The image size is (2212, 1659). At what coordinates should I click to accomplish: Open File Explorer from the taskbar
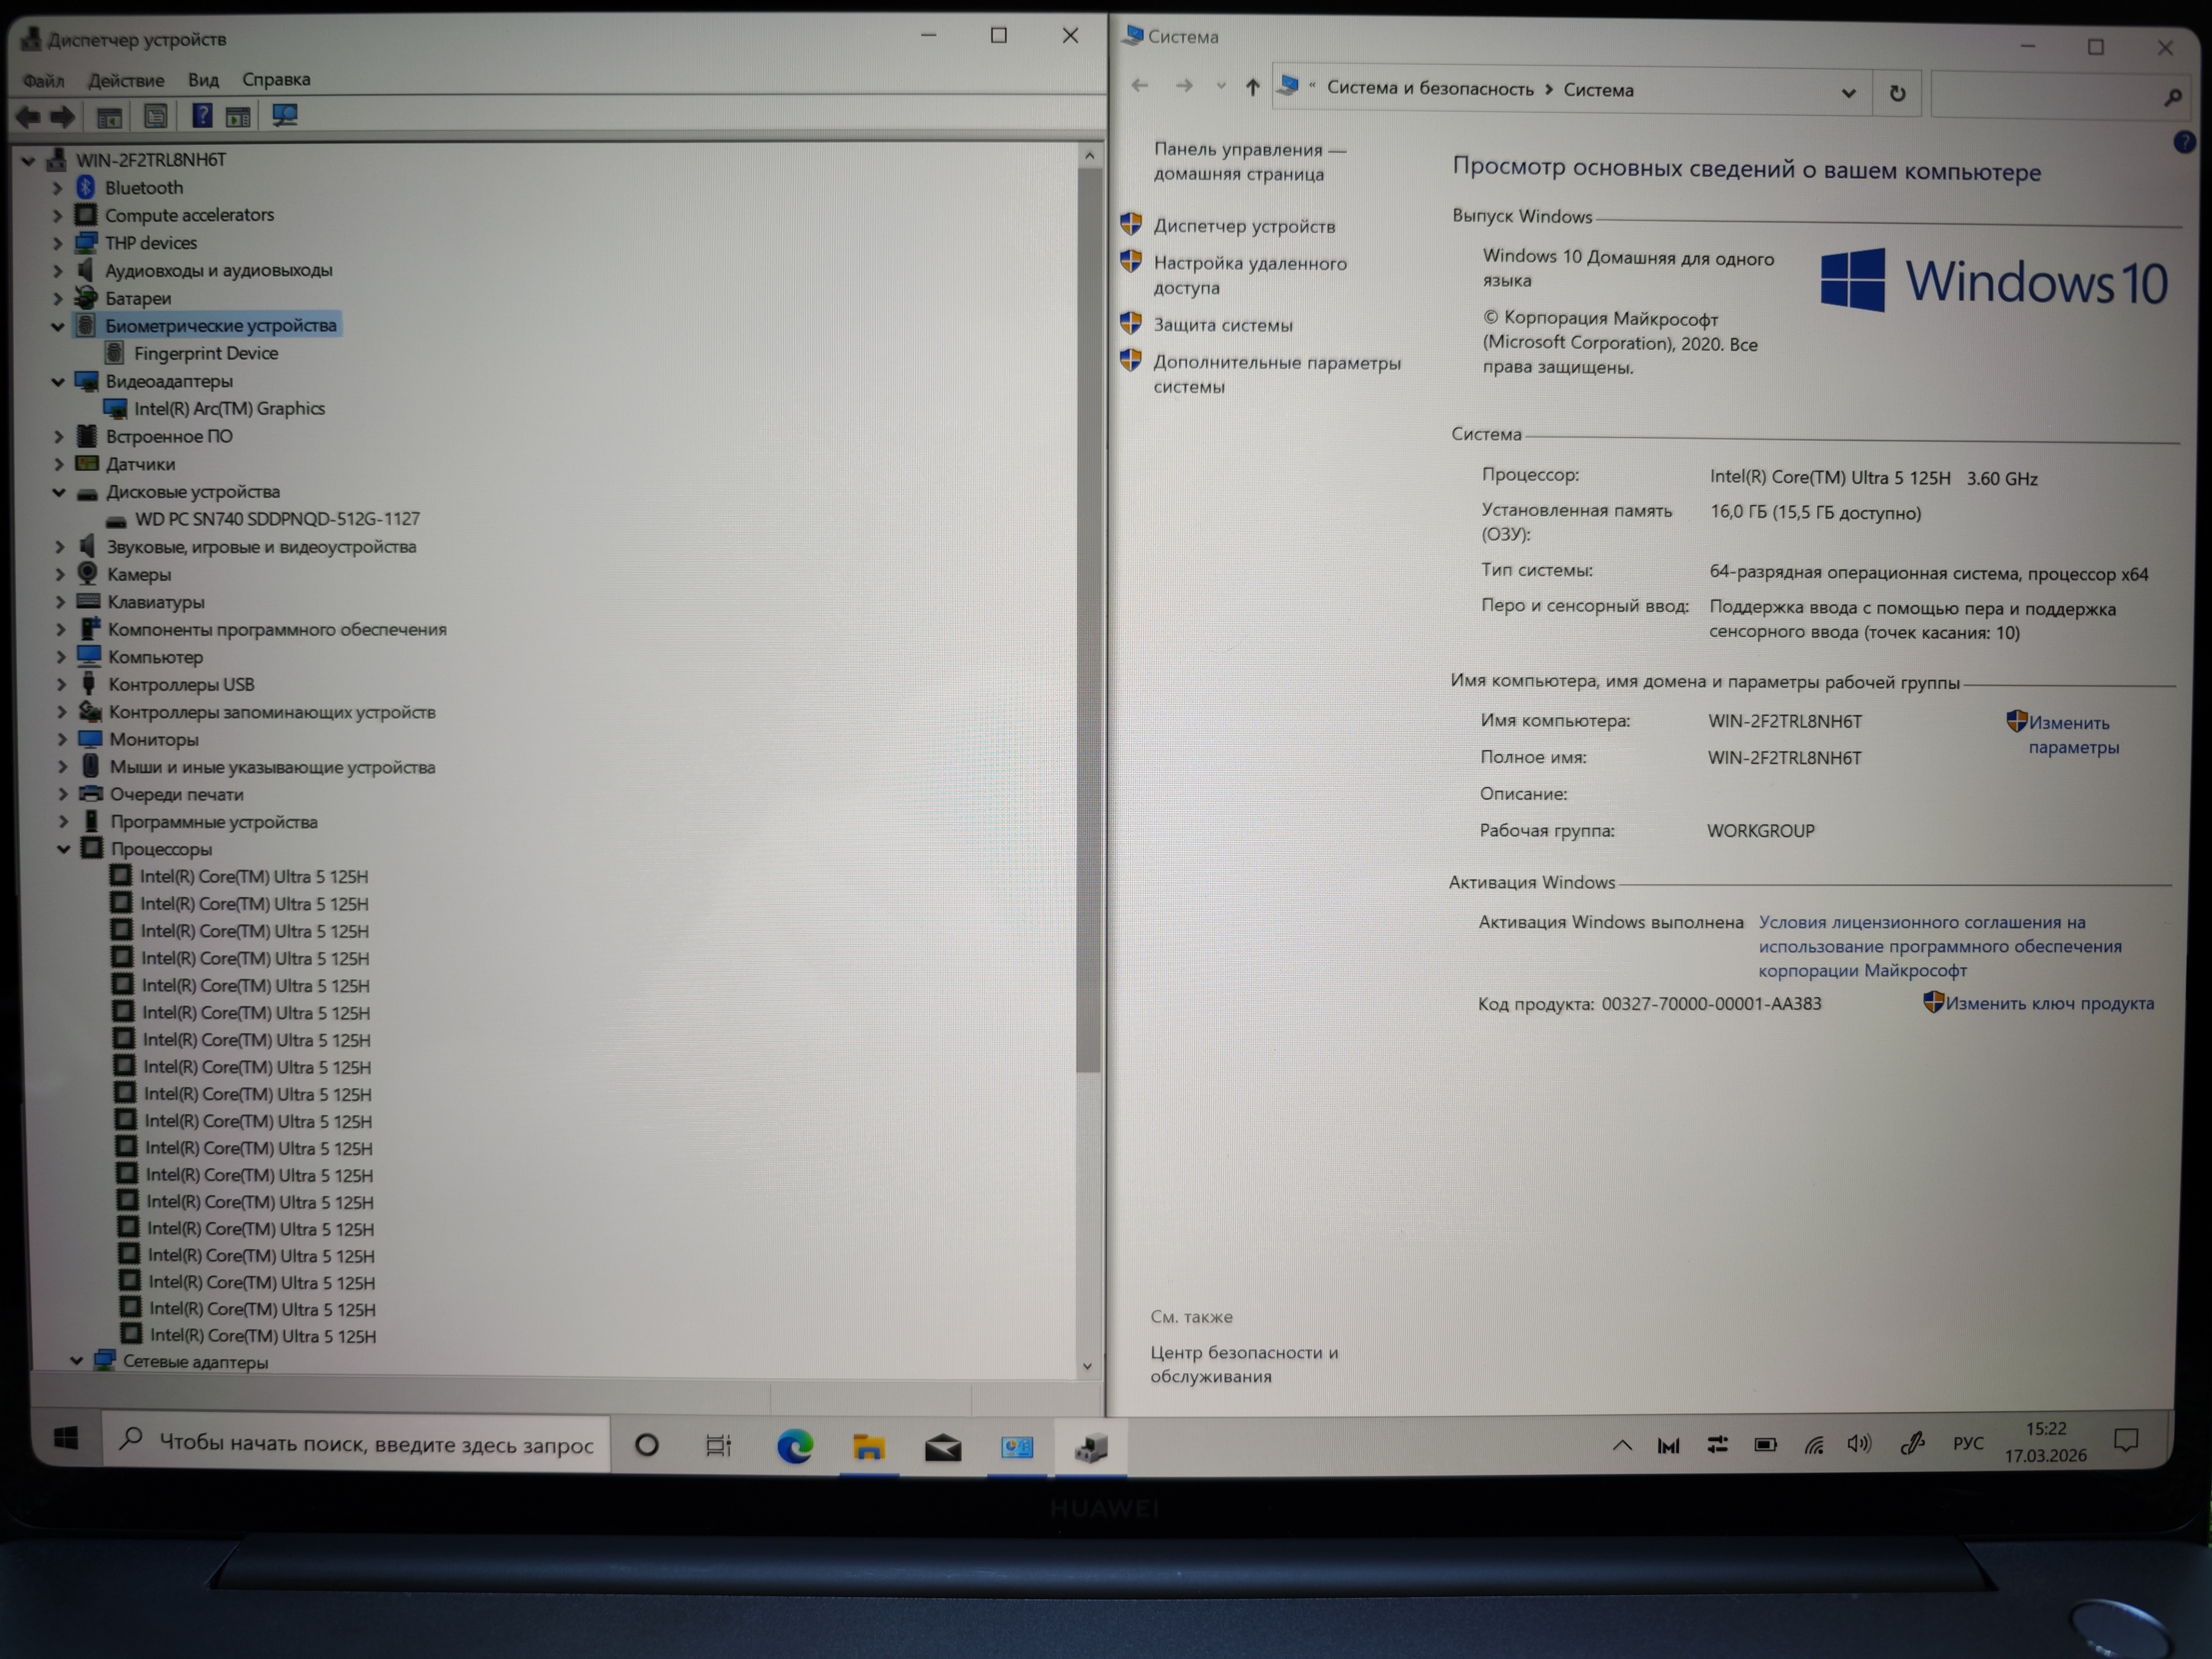pos(868,1447)
